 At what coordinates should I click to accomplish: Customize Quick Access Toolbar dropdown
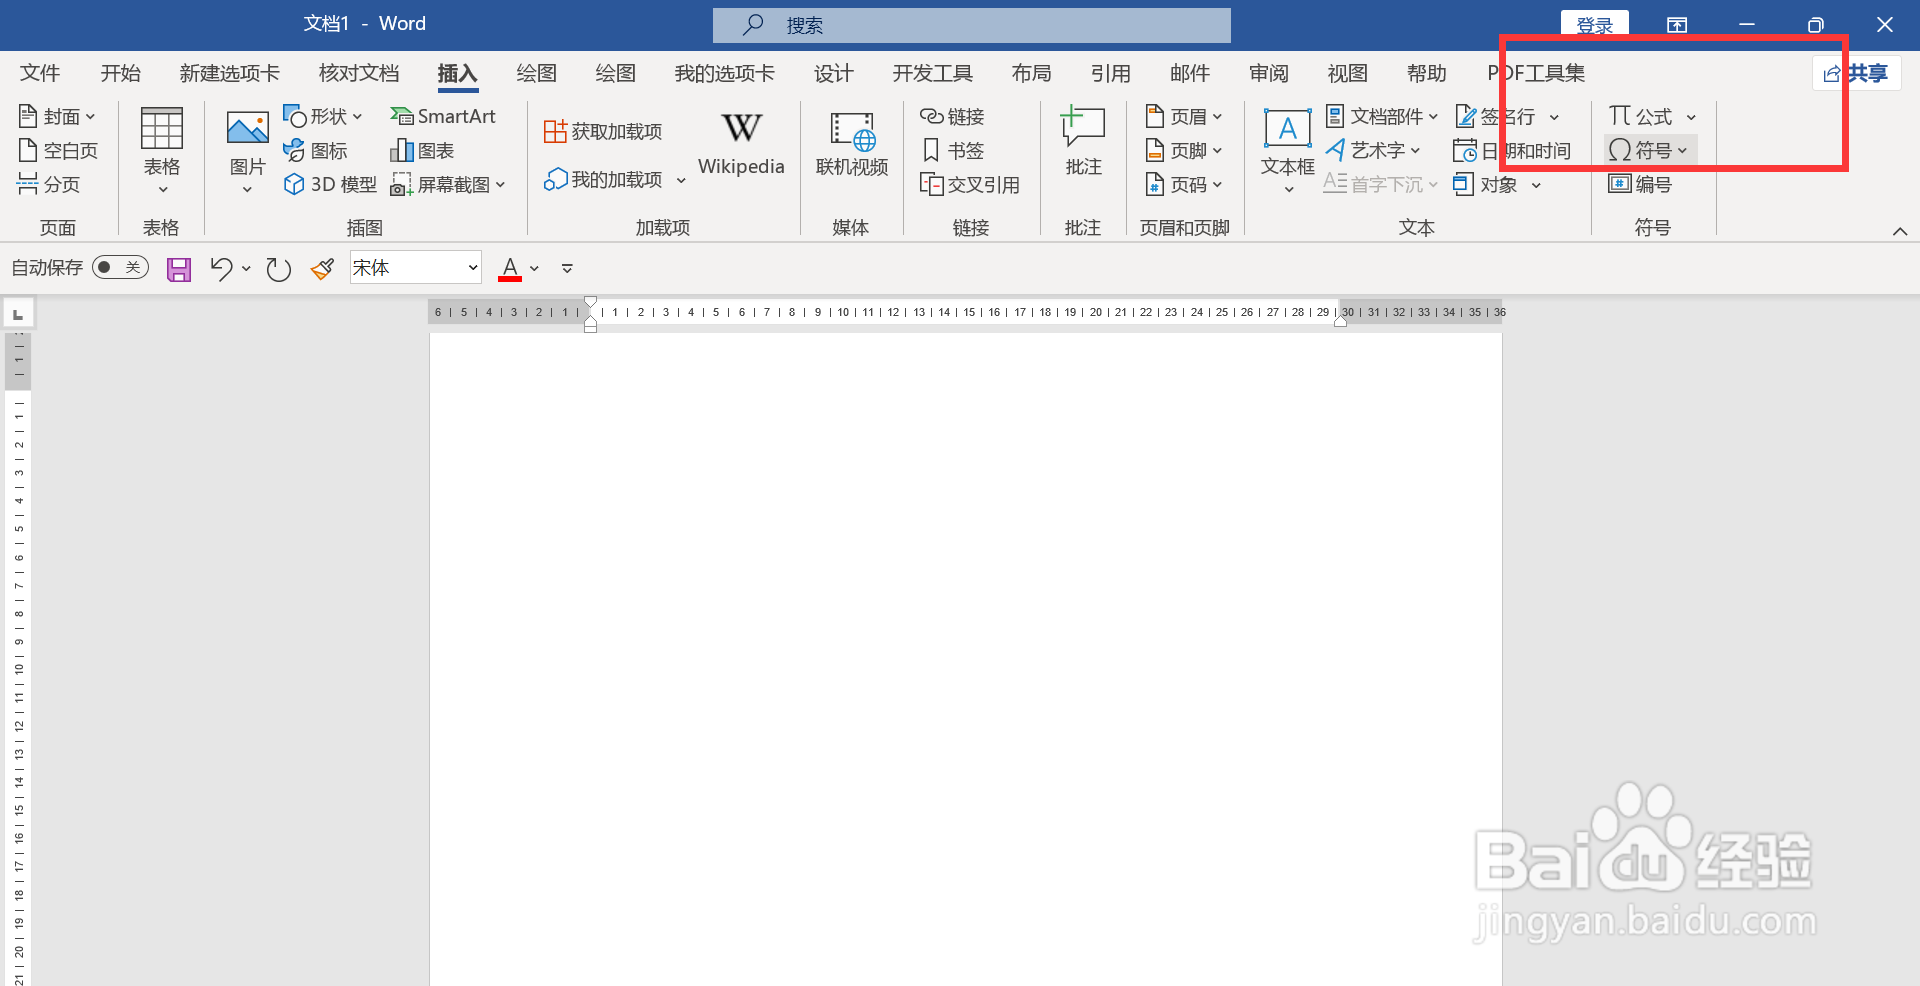coord(567,269)
